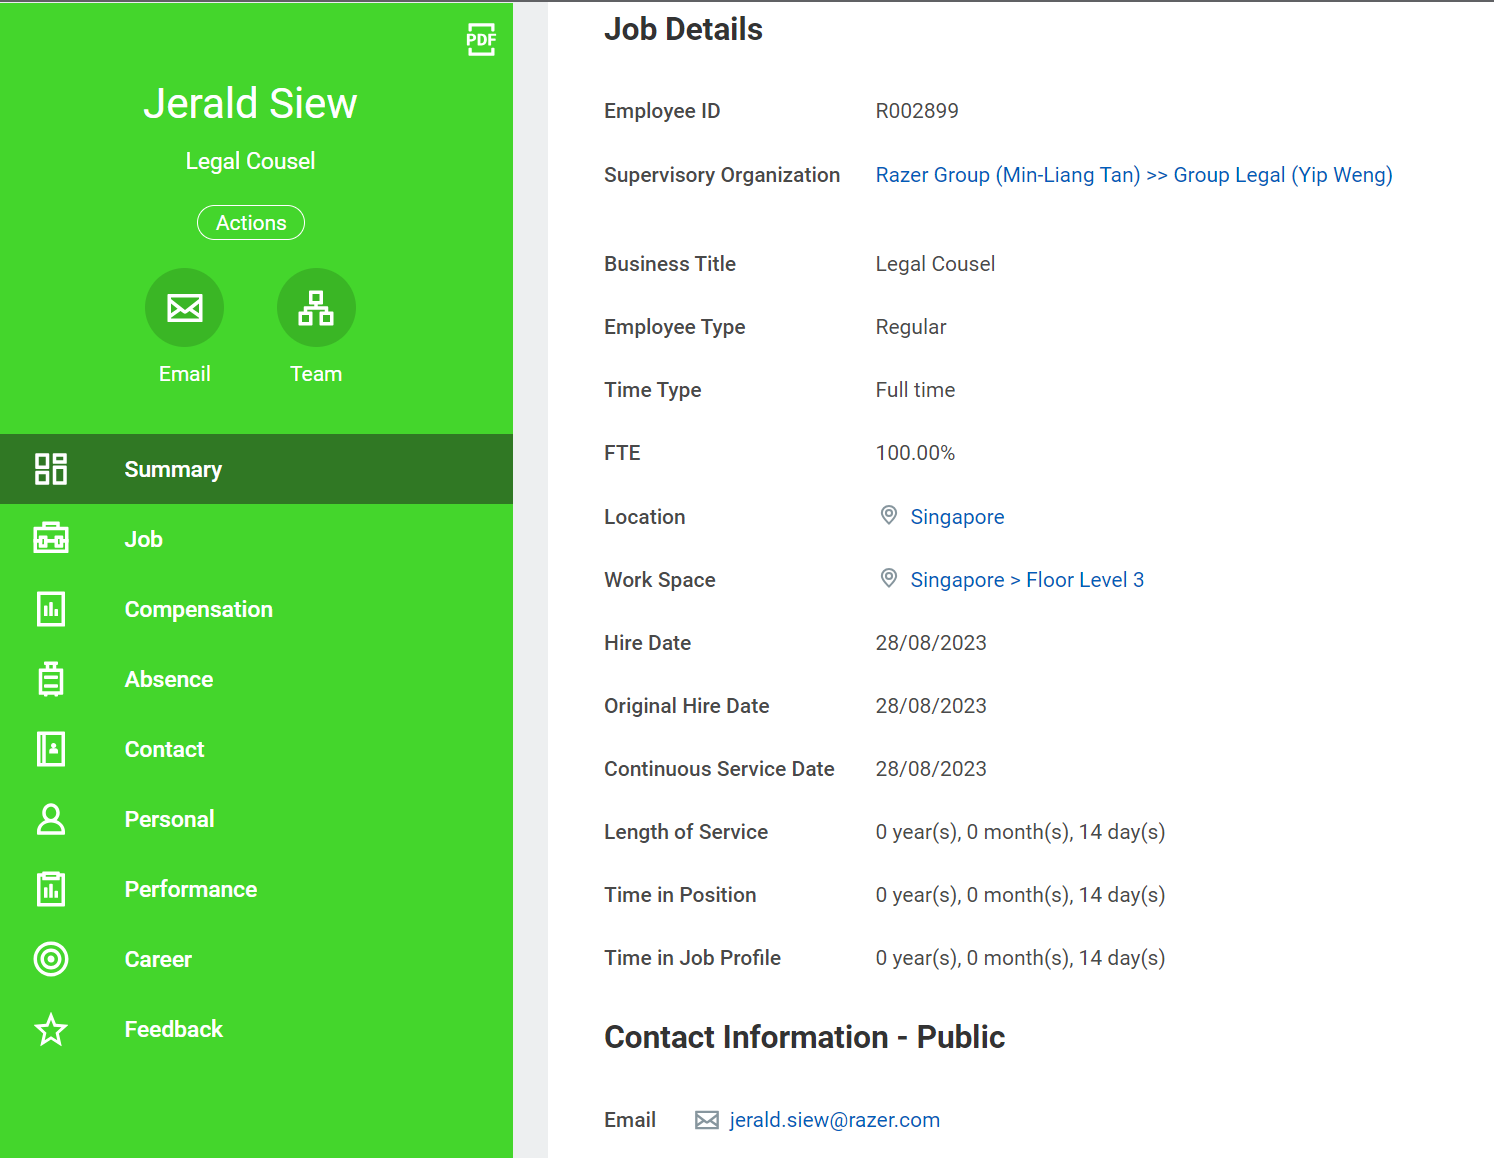Click the Business Title value Legal Cousel
The width and height of the screenshot is (1494, 1158).
tap(935, 264)
